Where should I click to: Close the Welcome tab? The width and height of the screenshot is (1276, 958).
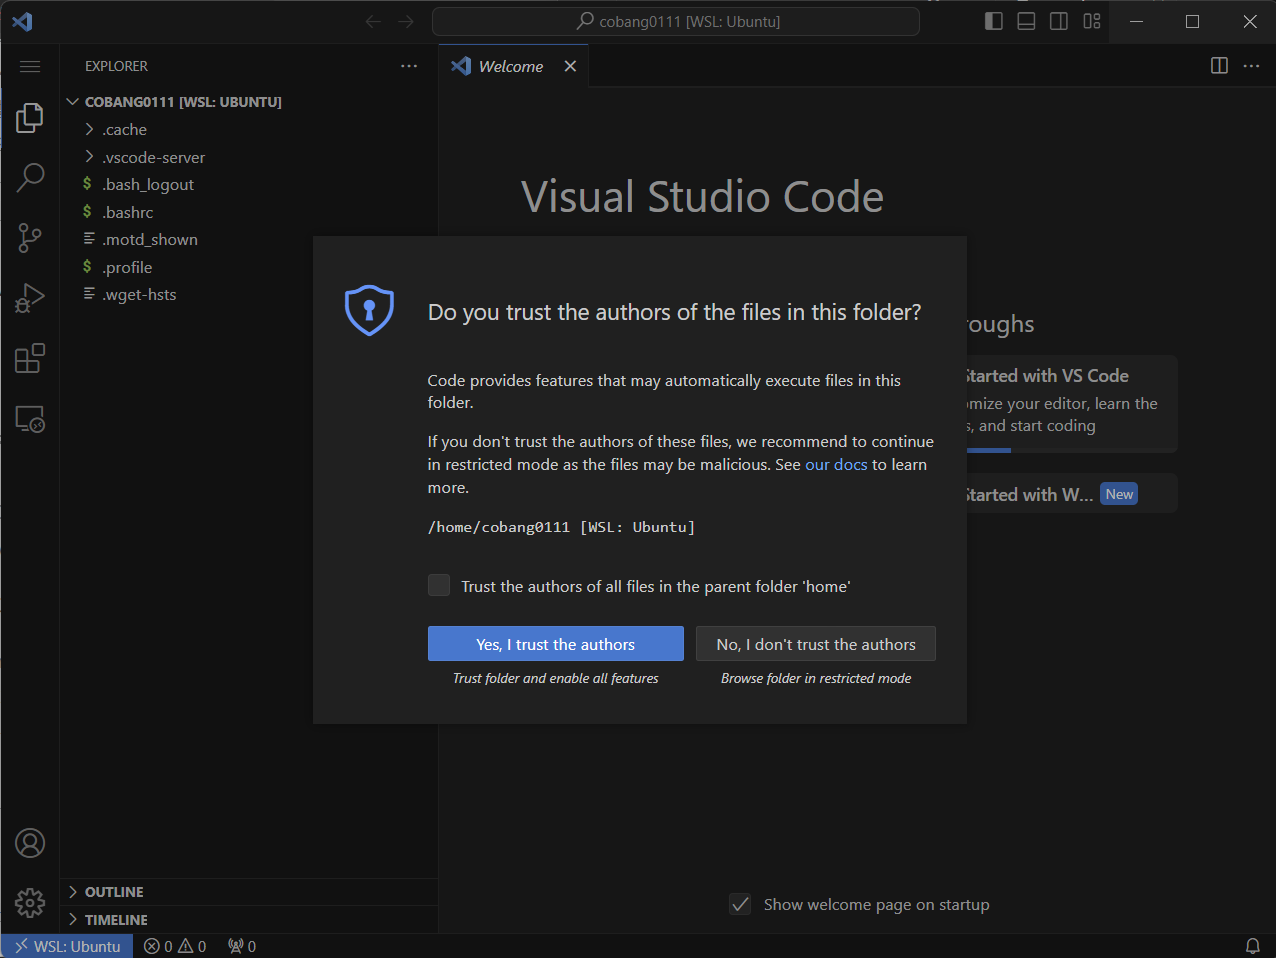point(570,66)
